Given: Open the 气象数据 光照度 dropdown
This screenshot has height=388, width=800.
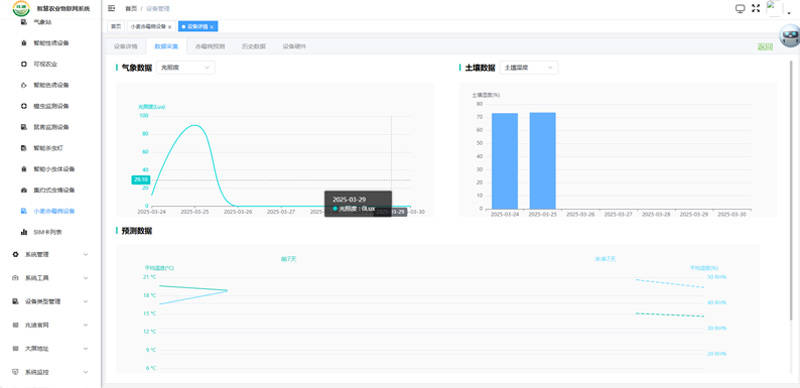Looking at the screenshot, I should click(x=186, y=67).
